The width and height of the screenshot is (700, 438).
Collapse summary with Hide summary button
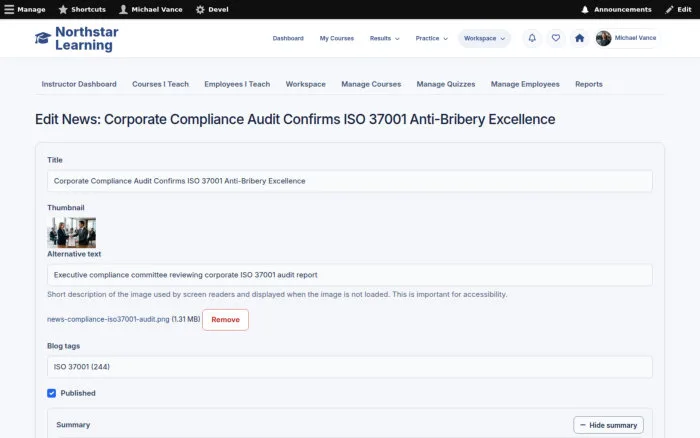tap(608, 425)
